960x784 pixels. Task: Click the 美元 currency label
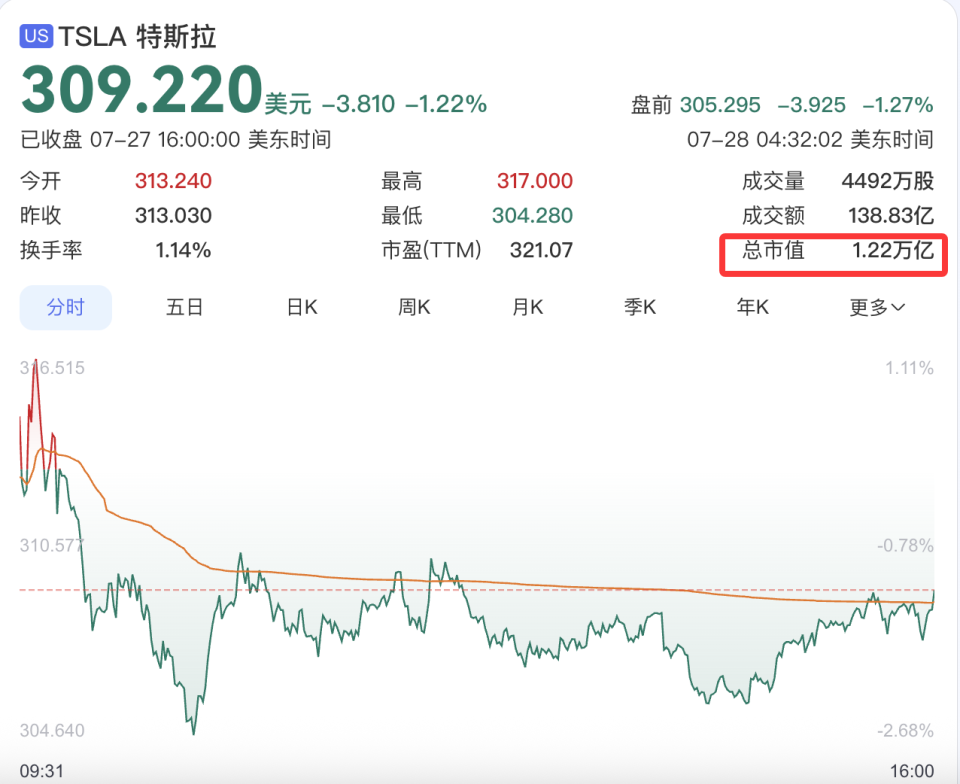point(288,105)
